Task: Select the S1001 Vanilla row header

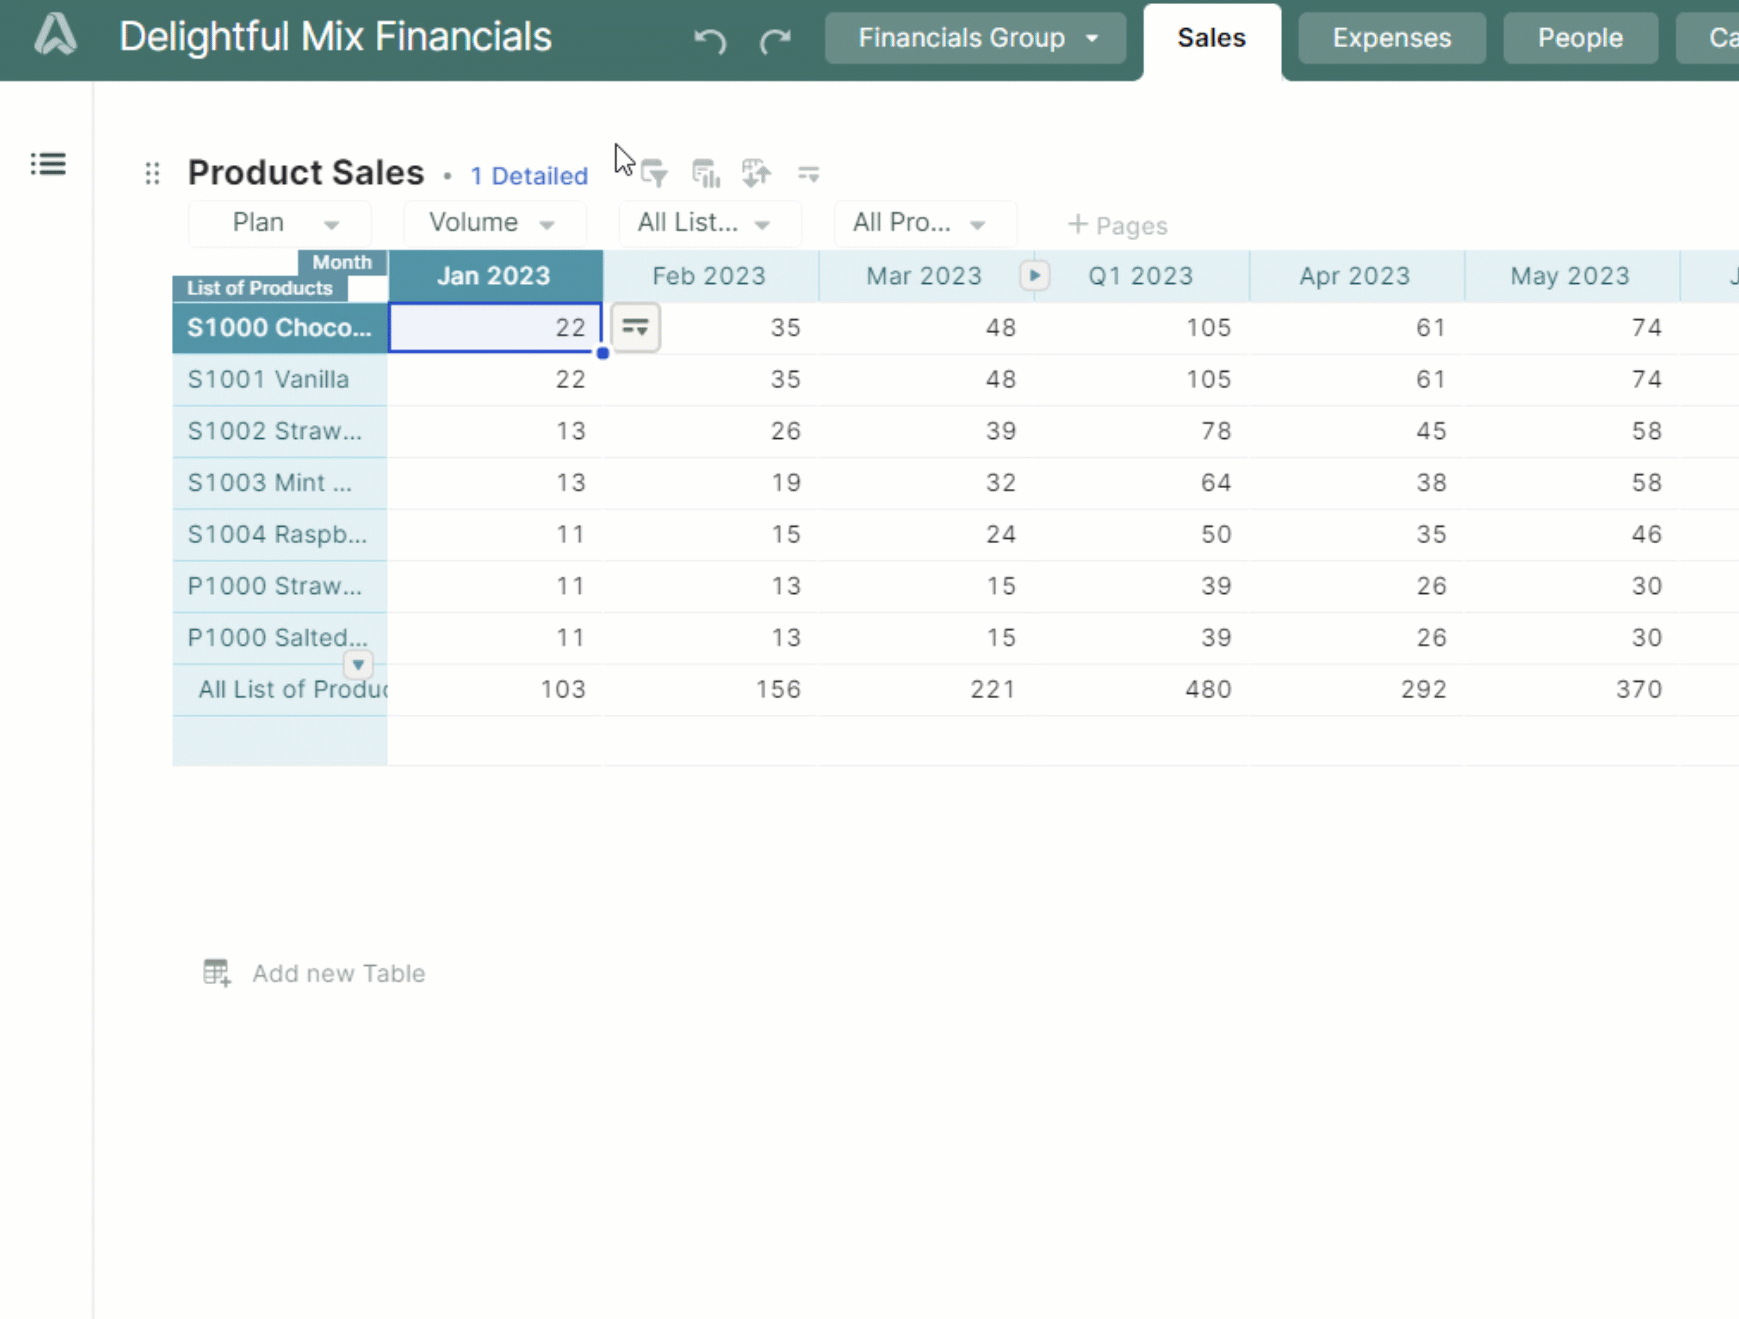Action: (x=280, y=379)
